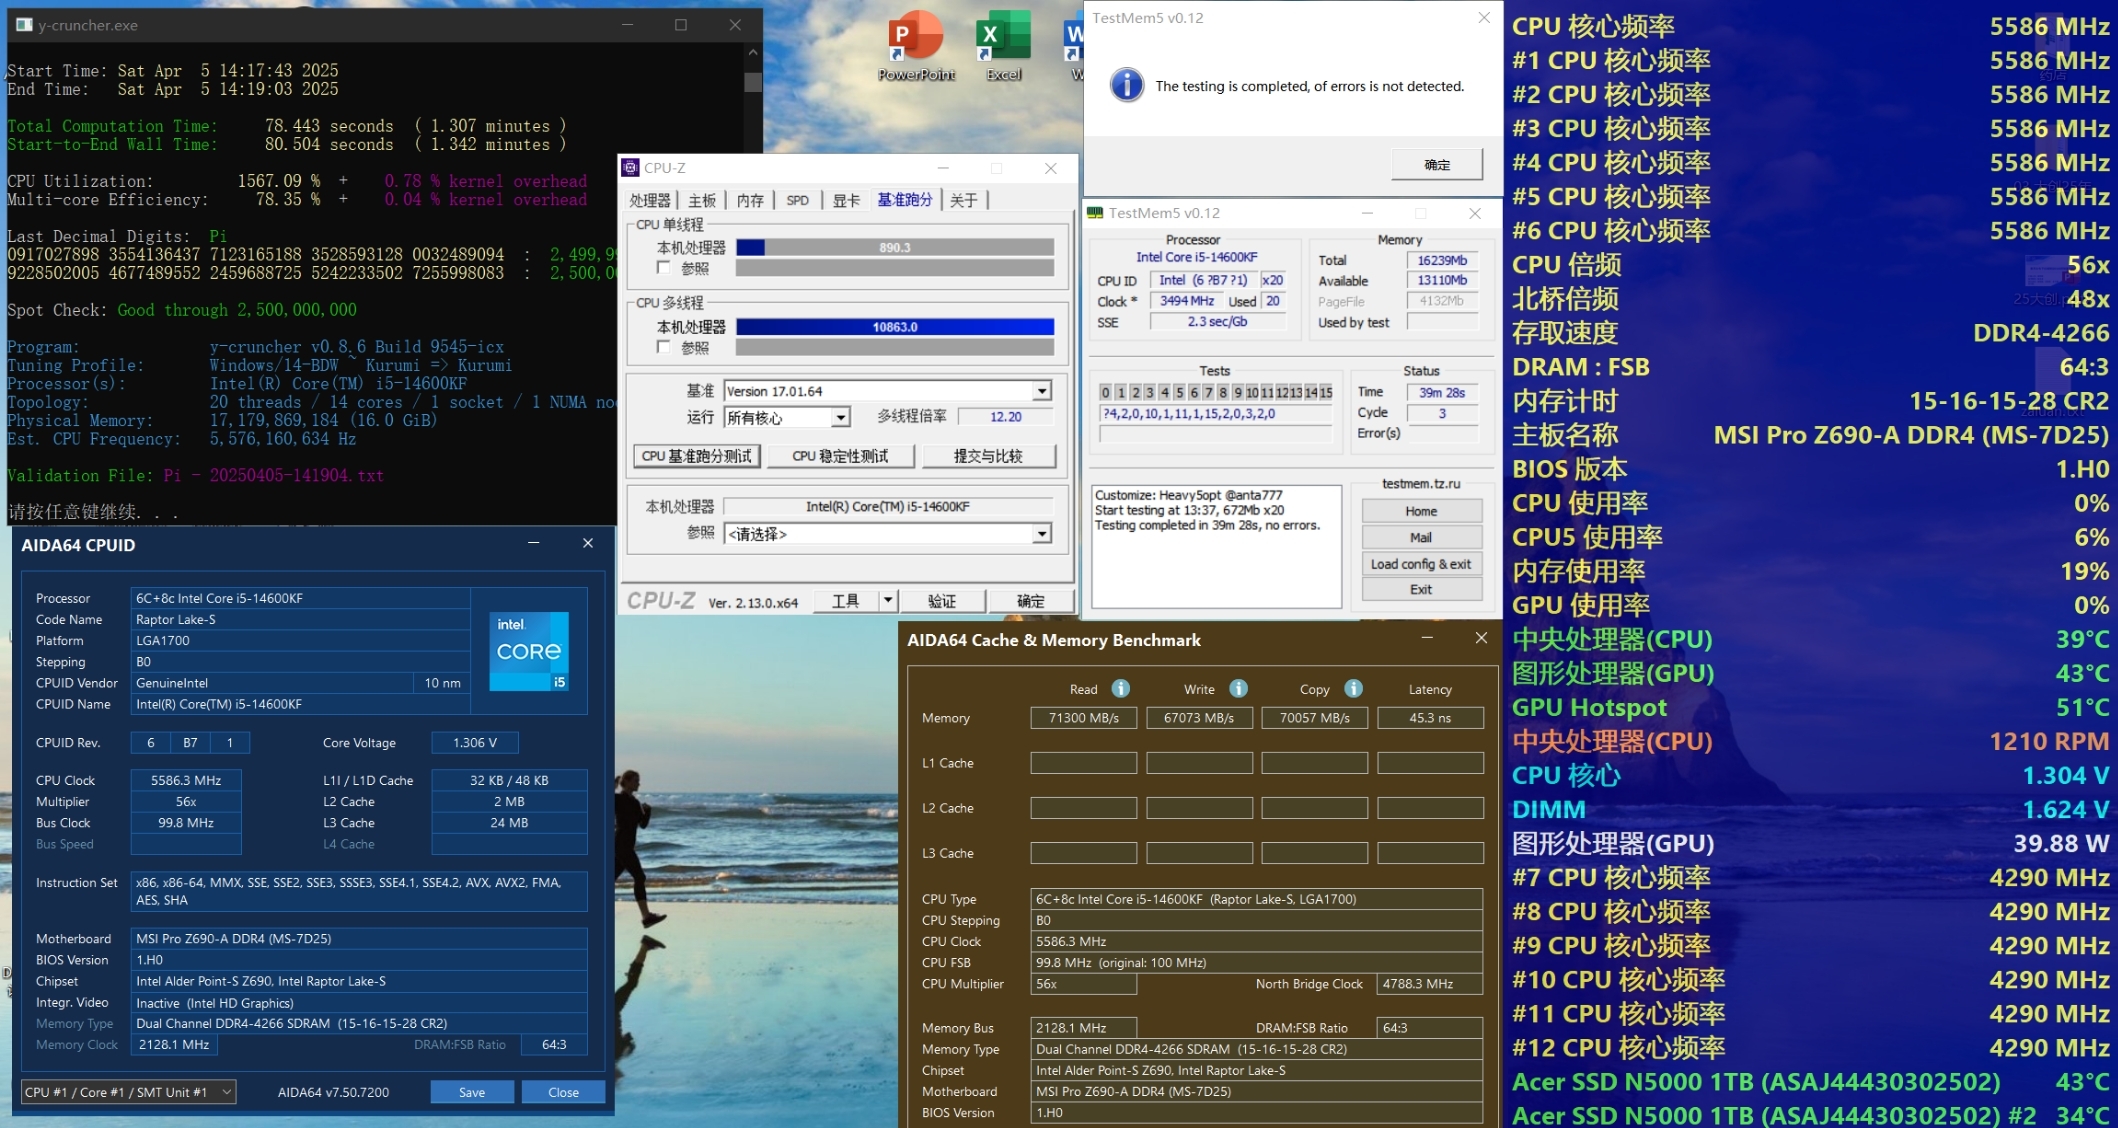The image size is (2118, 1128).
Task: Close the AIDA64 CPUID window
Action: (x=588, y=543)
